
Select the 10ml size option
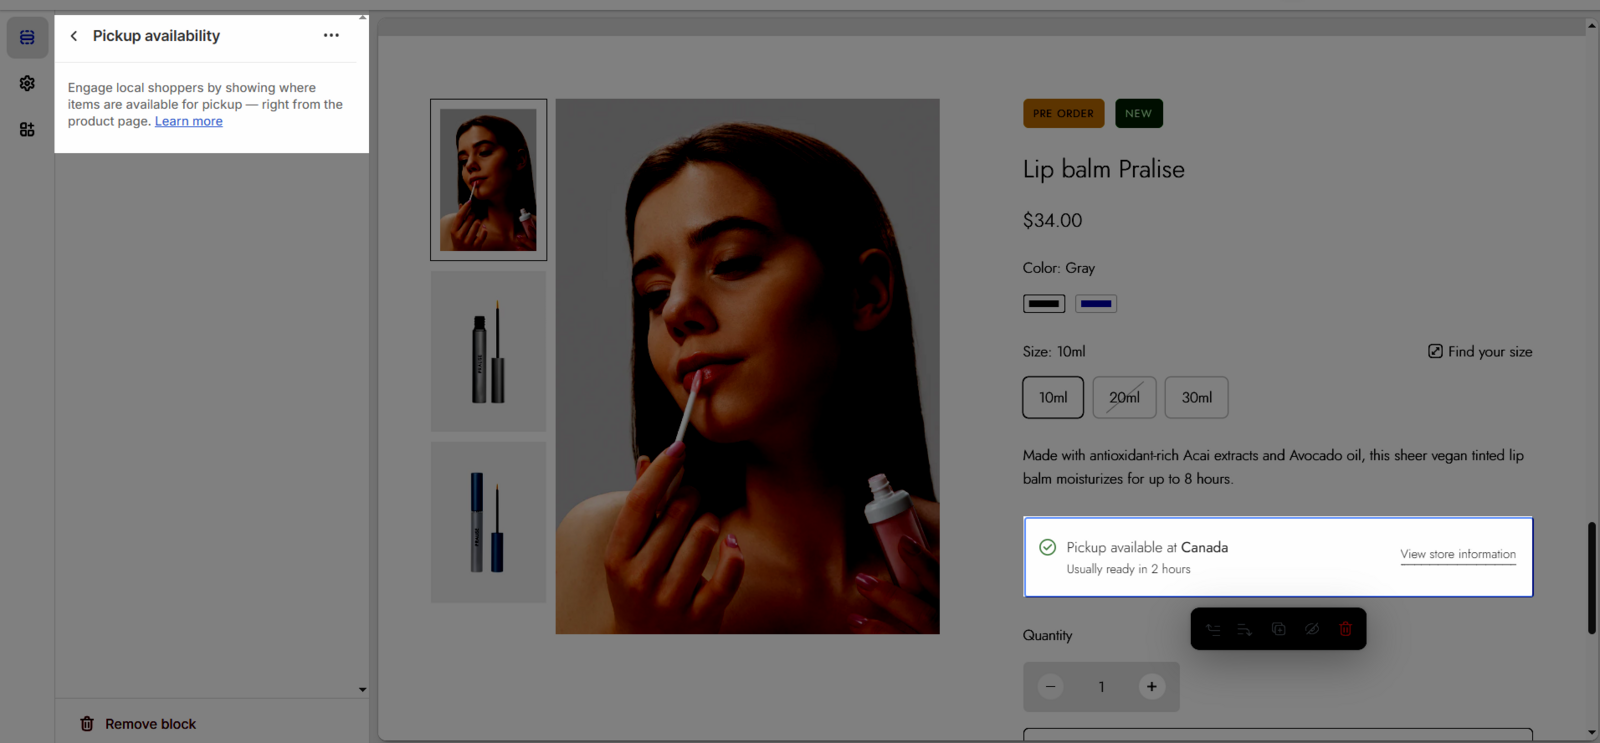pyautogui.click(x=1053, y=397)
